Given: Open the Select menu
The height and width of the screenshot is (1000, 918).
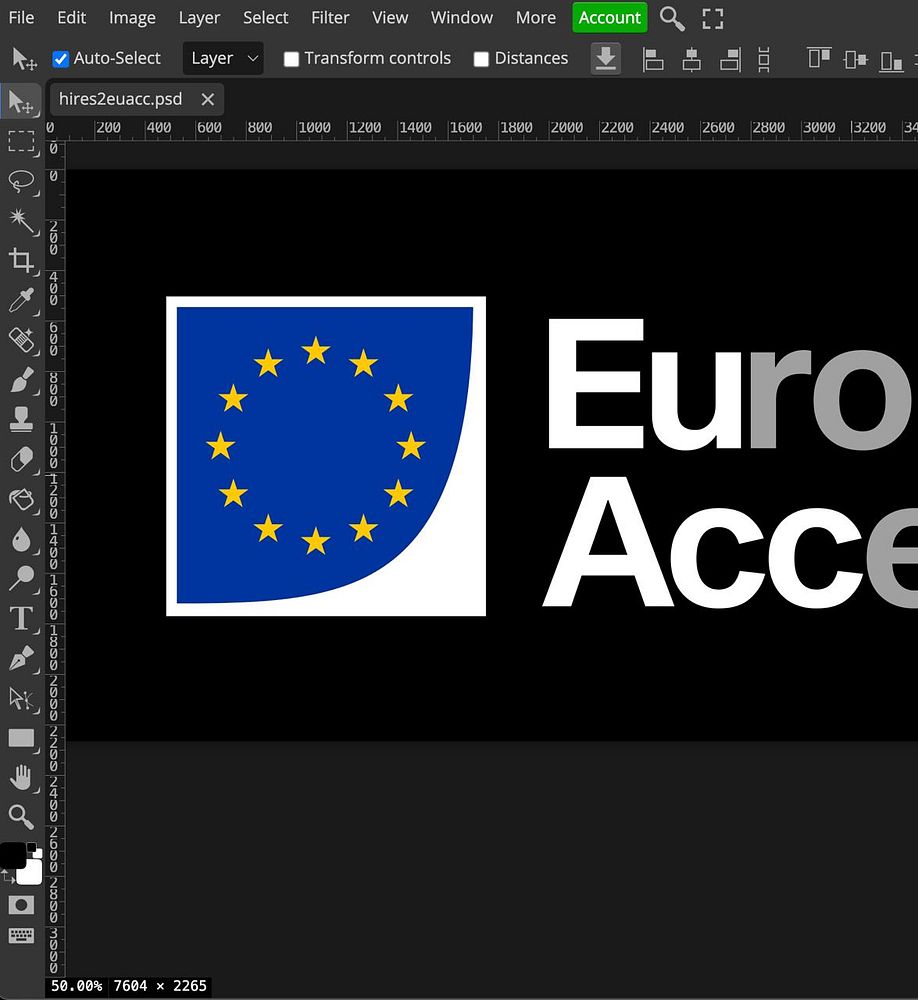Looking at the screenshot, I should [265, 18].
